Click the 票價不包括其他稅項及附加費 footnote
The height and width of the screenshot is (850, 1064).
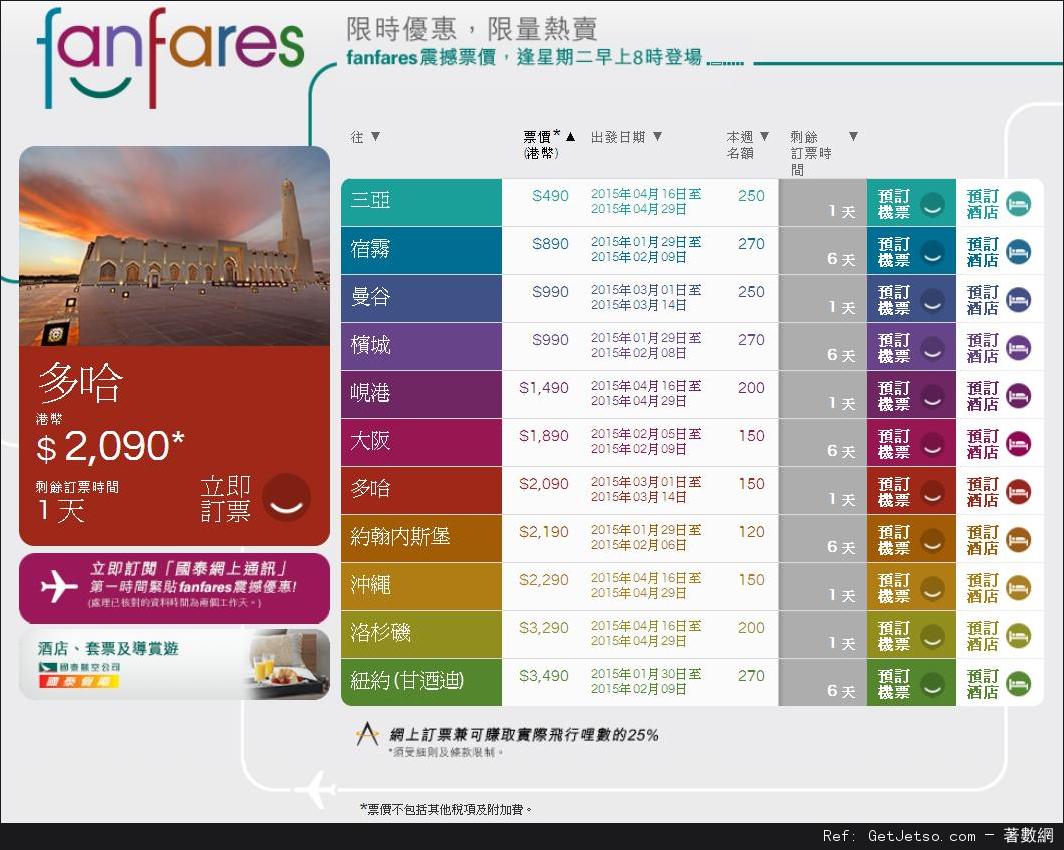click(446, 809)
